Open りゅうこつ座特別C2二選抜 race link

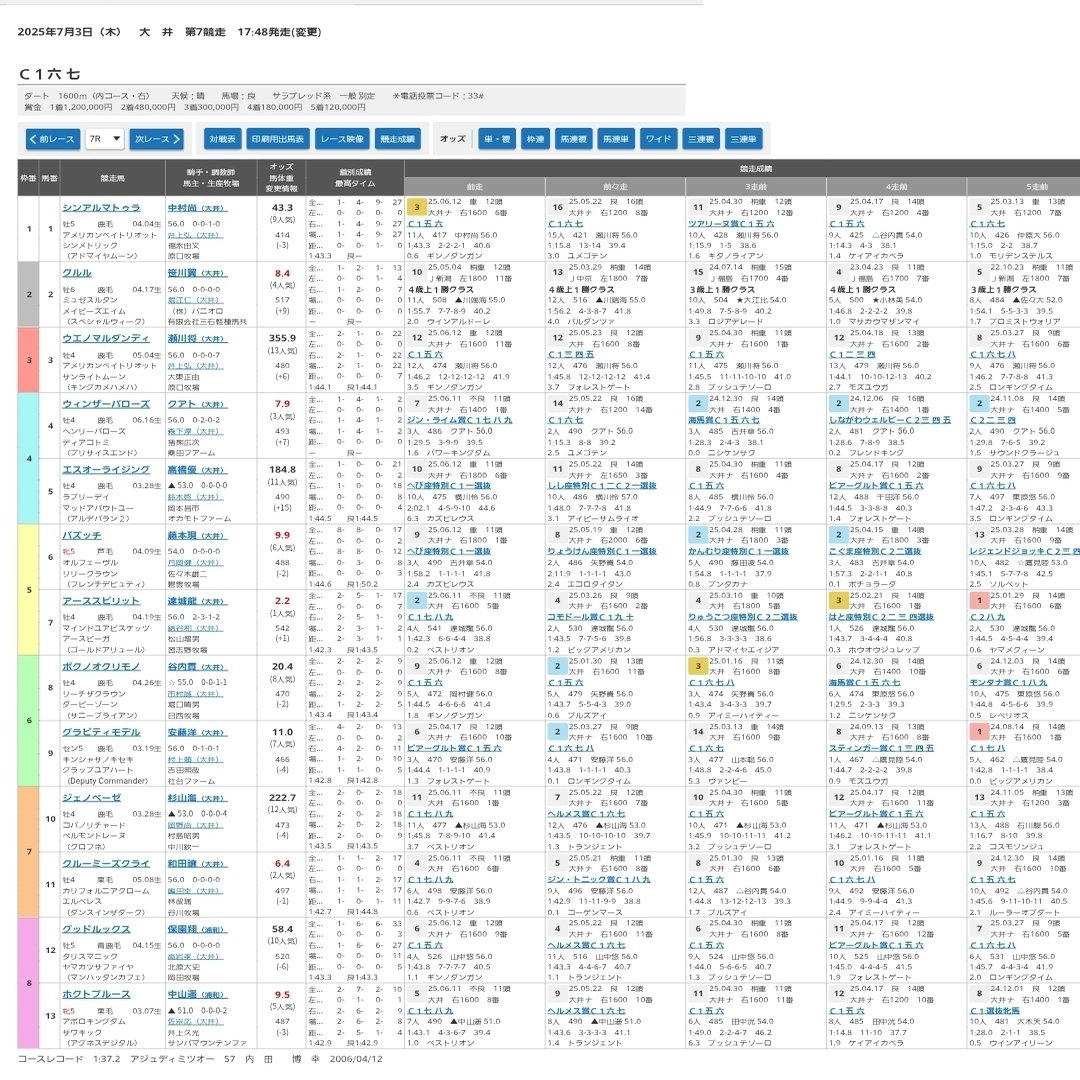pos(742,616)
